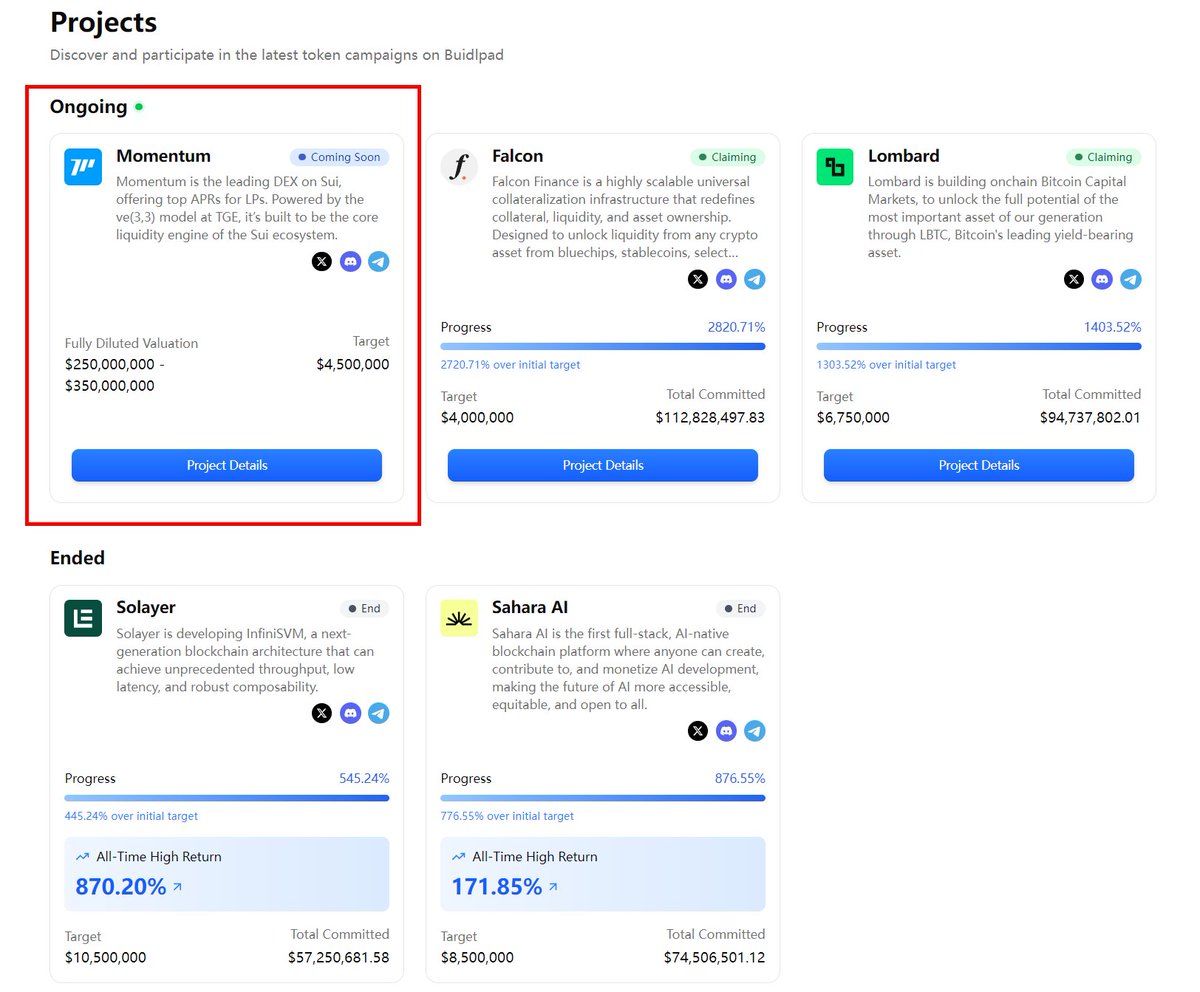The width and height of the screenshot is (1200, 992).
Task: Open Lombard's Telegram channel icon
Action: point(1131,279)
